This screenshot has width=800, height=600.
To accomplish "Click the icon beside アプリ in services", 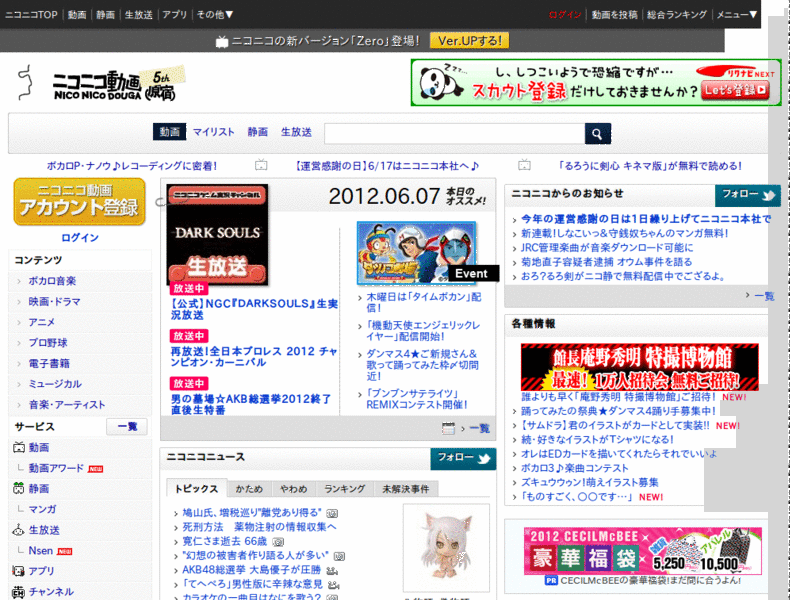I will (19, 571).
